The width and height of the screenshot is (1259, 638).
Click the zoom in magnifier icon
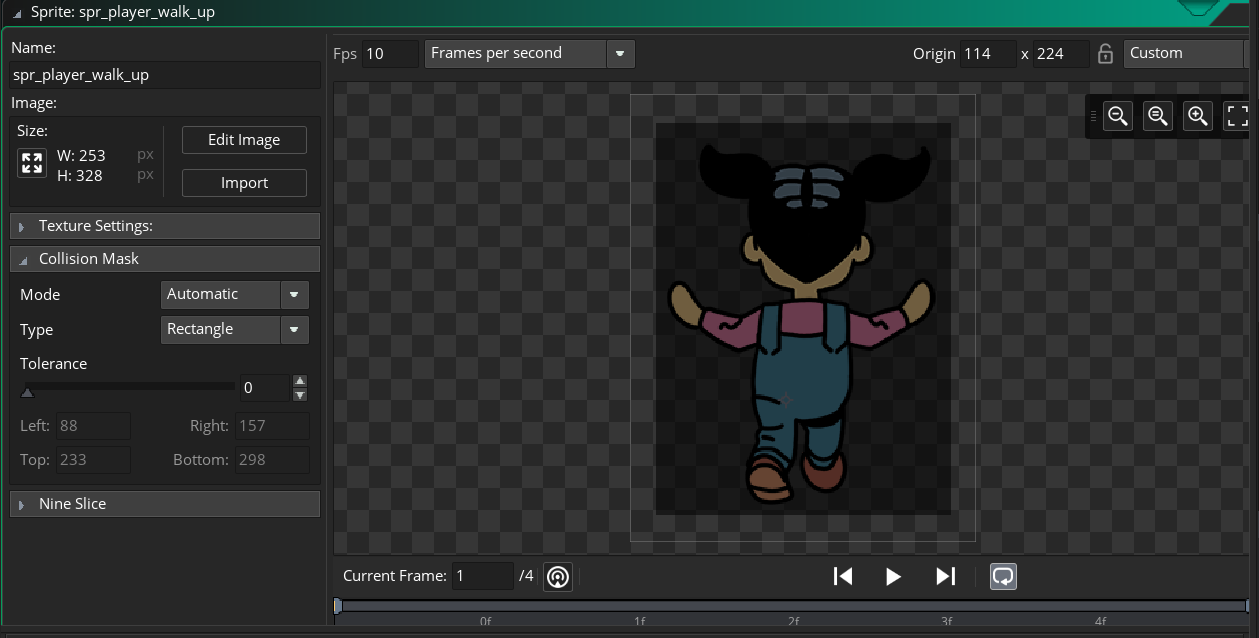[x=1198, y=116]
